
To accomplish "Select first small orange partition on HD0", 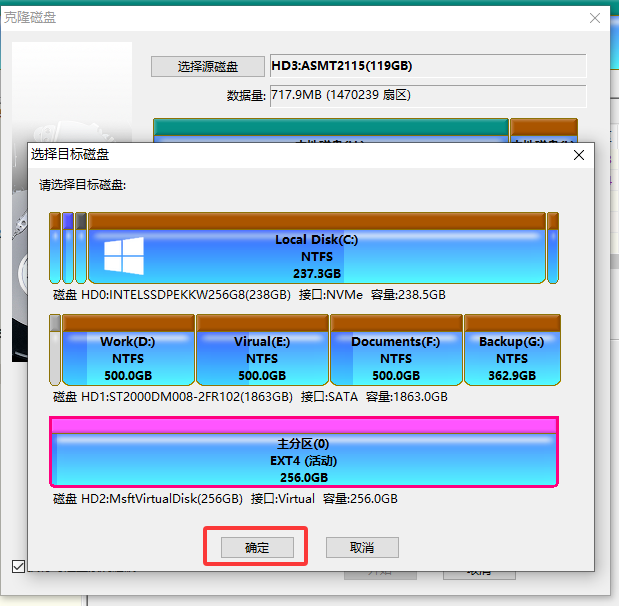I will click(55, 248).
